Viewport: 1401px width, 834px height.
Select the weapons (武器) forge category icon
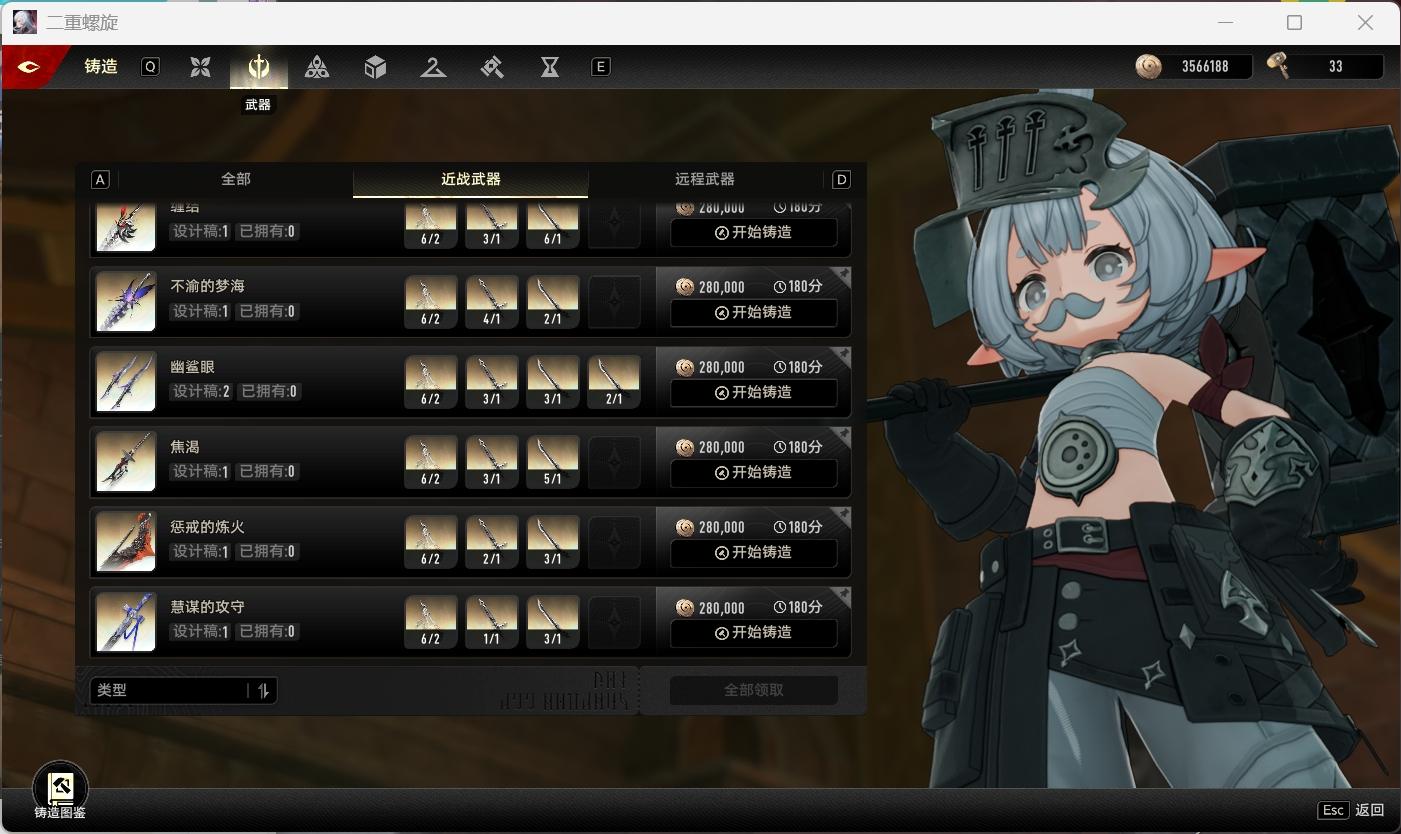click(259, 67)
